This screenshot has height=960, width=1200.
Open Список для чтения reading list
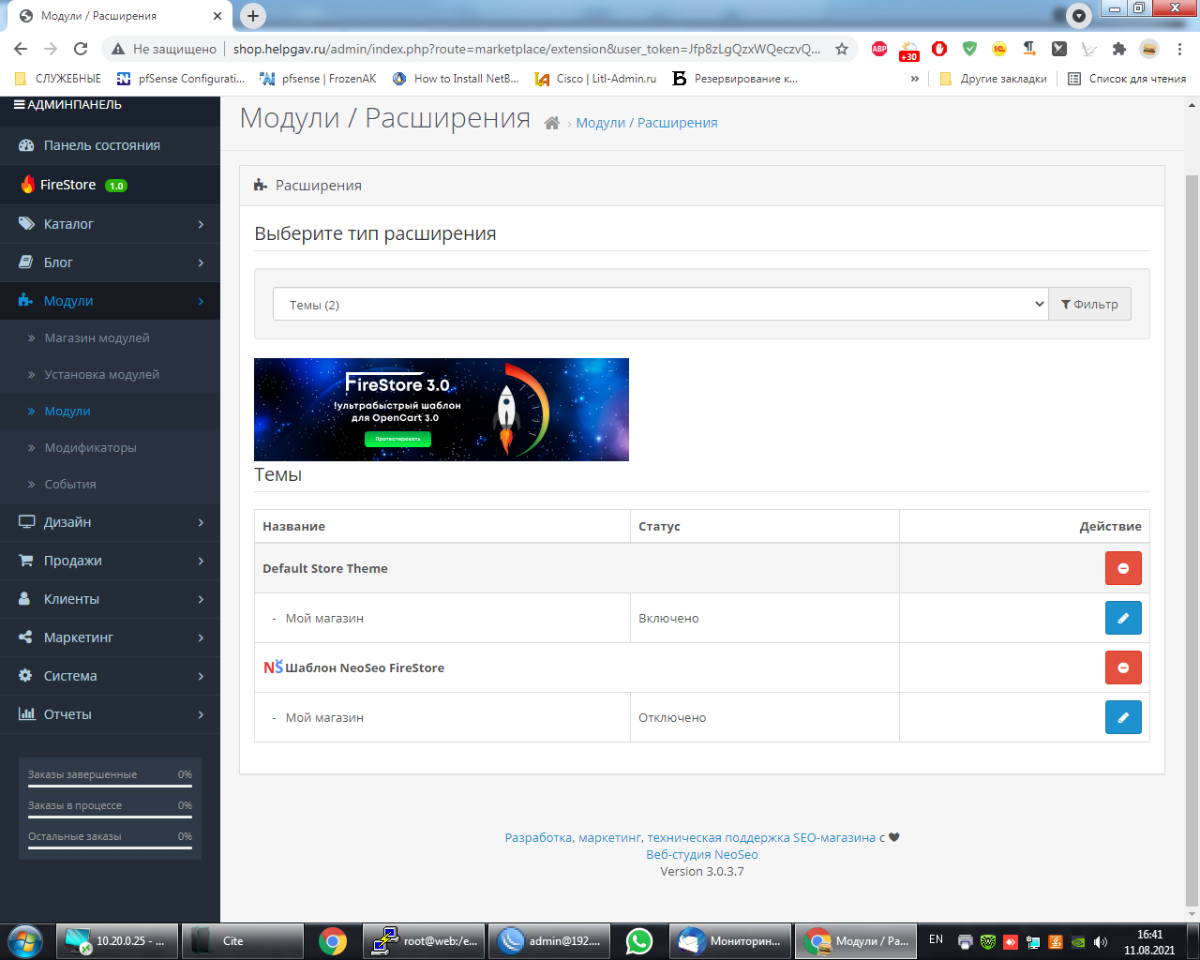tap(1127, 78)
